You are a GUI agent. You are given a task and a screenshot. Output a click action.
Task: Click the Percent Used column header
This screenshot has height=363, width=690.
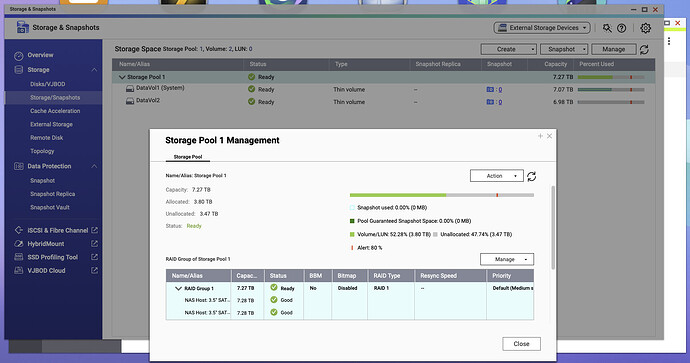pyautogui.click(x=615, y=64)
